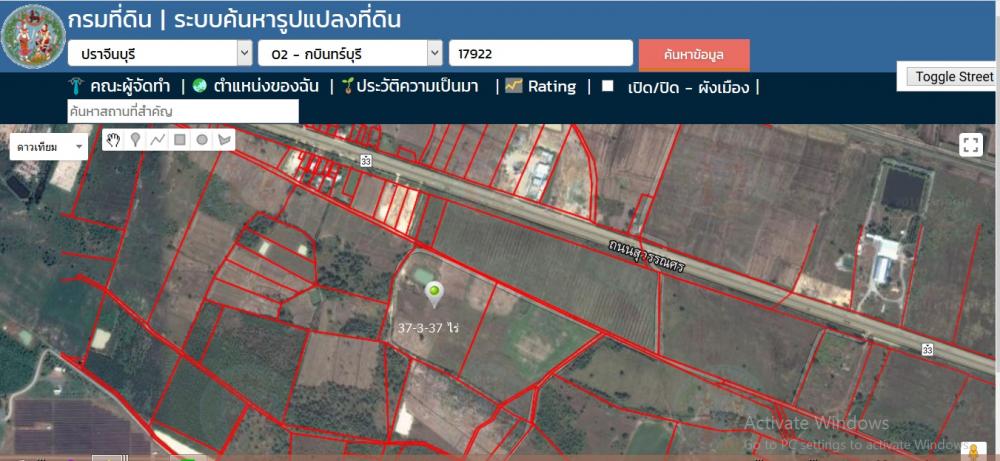Toggle fullscreen map view

[x=971, y=145]
